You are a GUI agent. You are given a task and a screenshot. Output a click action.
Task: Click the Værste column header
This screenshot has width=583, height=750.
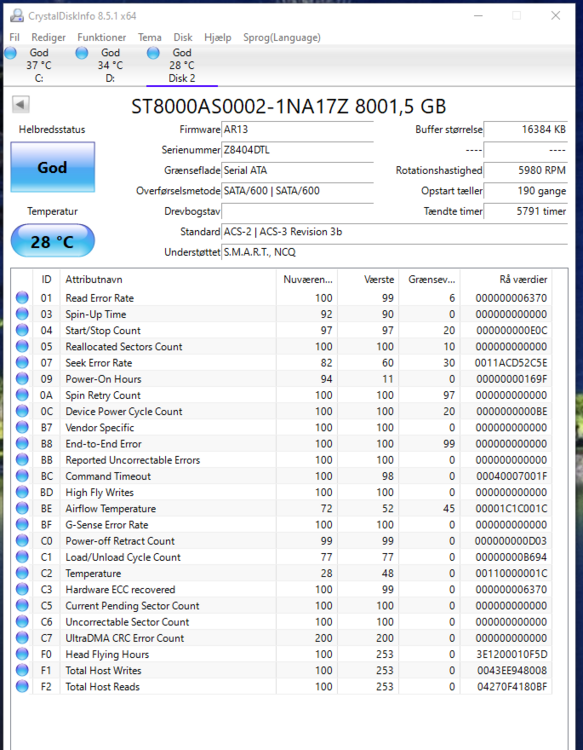368,279
